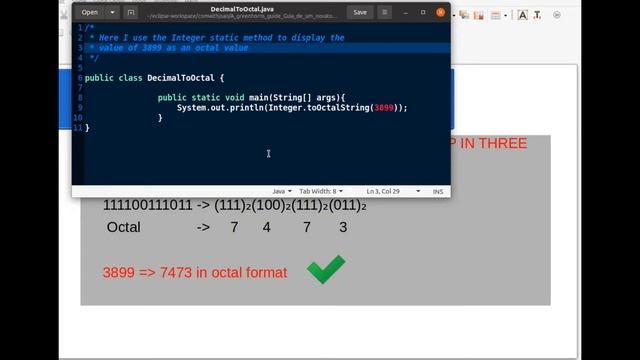Click the text box A icon in background toolbar
The width and height of the screenshot is (640, 360).
coord(522,15)
